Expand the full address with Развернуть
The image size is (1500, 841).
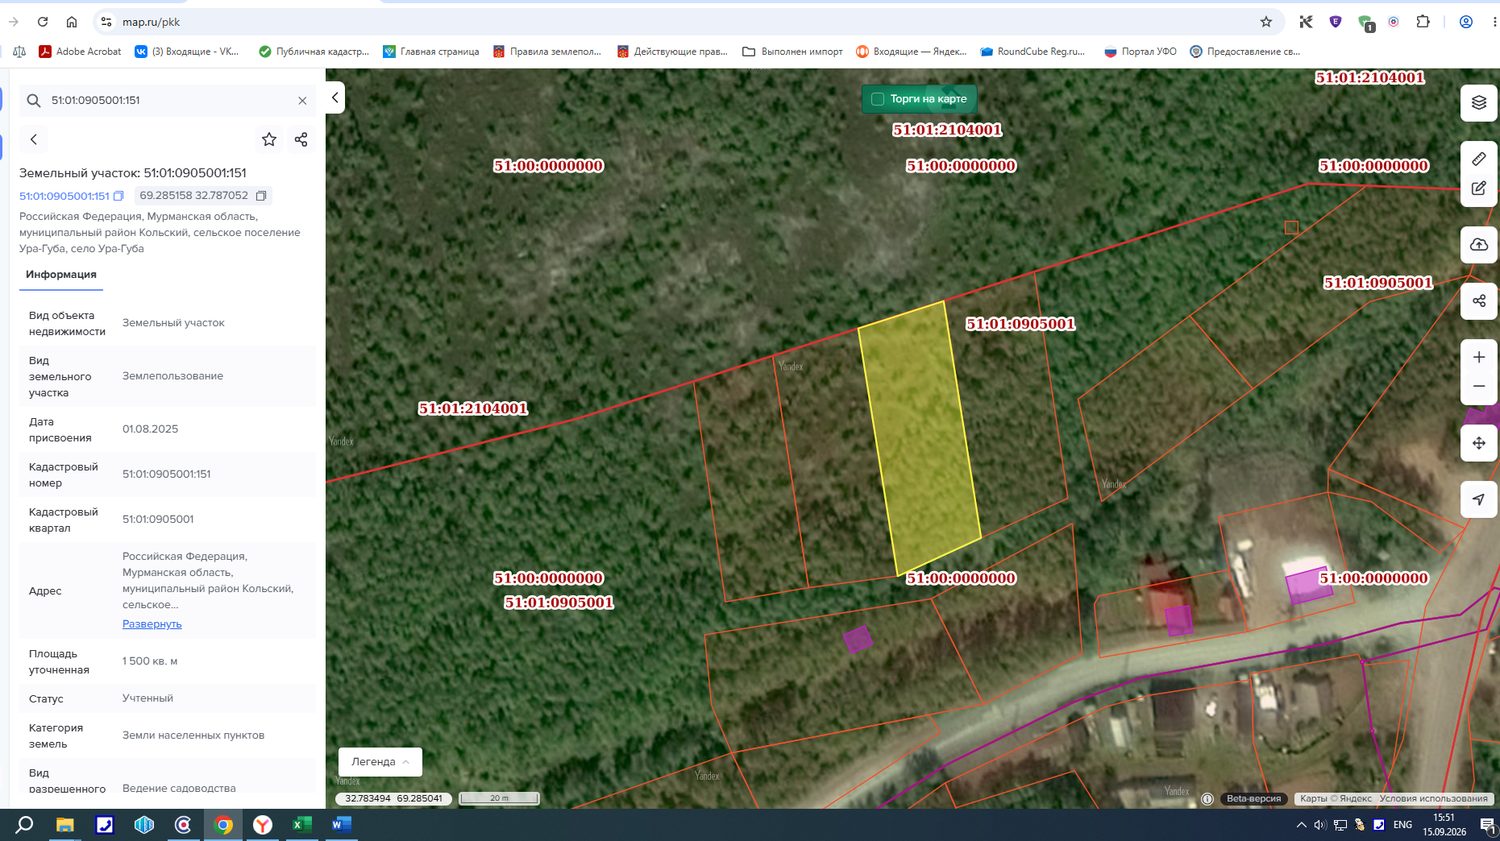(x=152, y=624)
